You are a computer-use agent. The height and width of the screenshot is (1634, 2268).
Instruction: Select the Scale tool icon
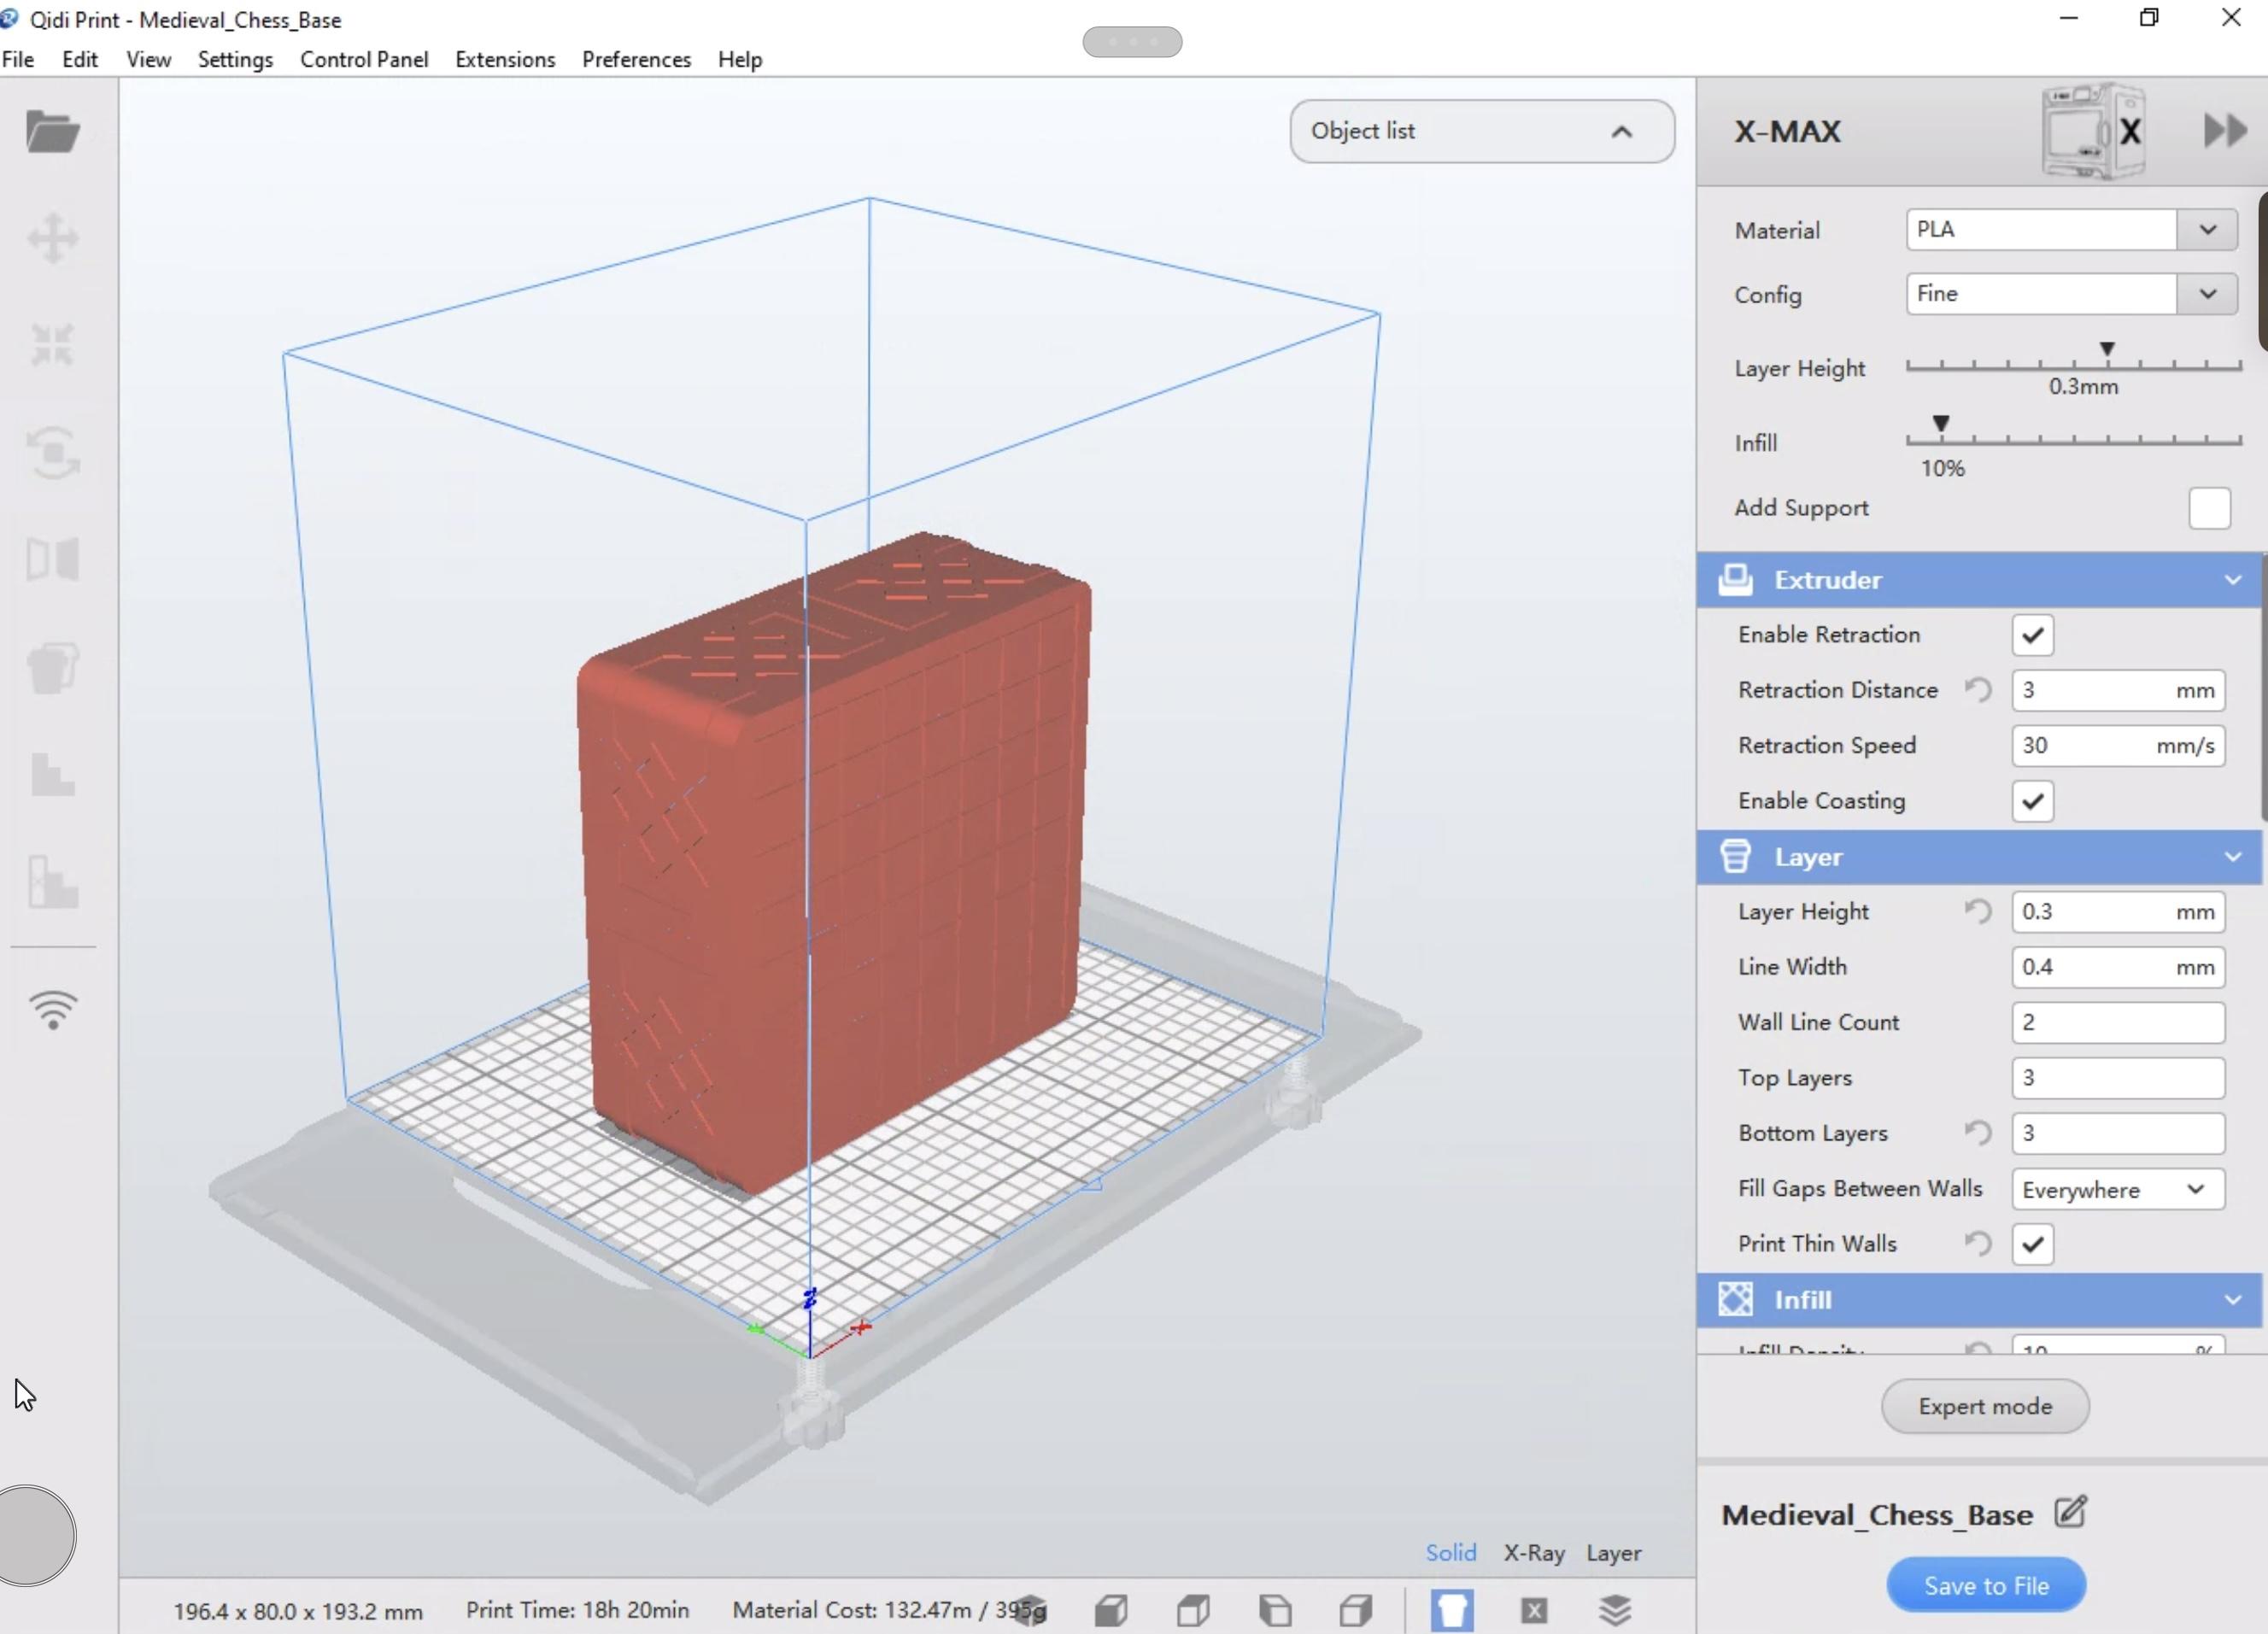coord(53,345)
